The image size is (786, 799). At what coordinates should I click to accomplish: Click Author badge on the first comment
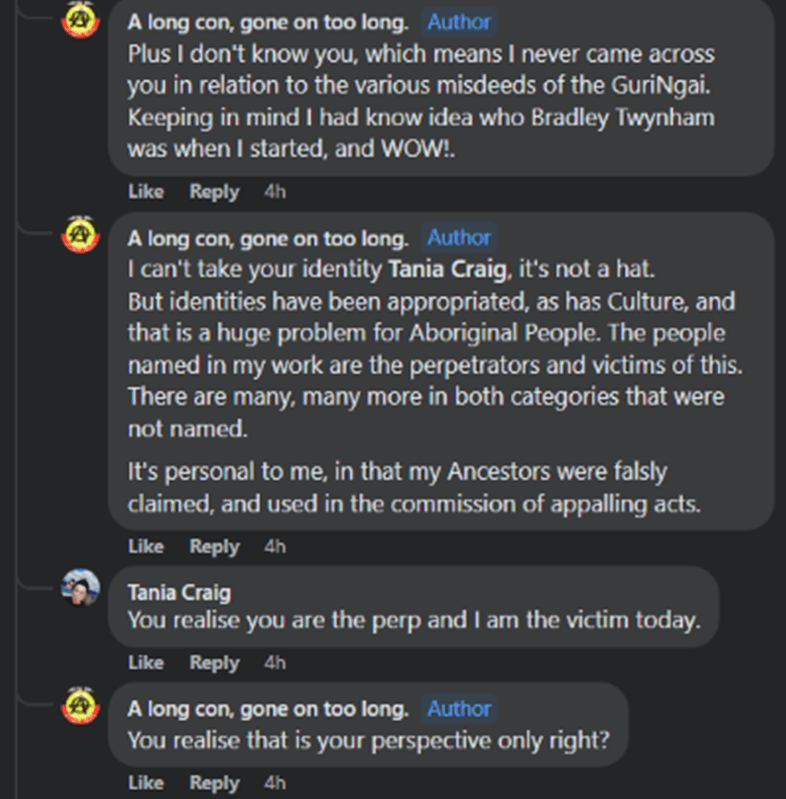click(459, 22)
